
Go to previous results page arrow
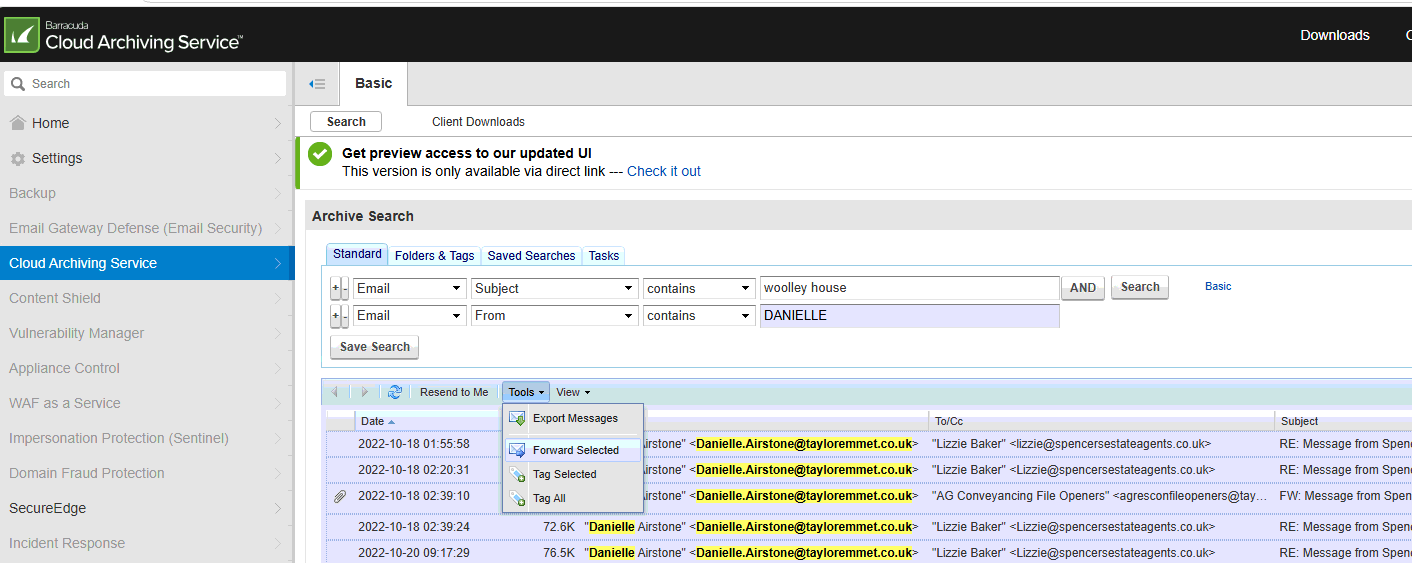pyautogui.click(x=335, y=392)
